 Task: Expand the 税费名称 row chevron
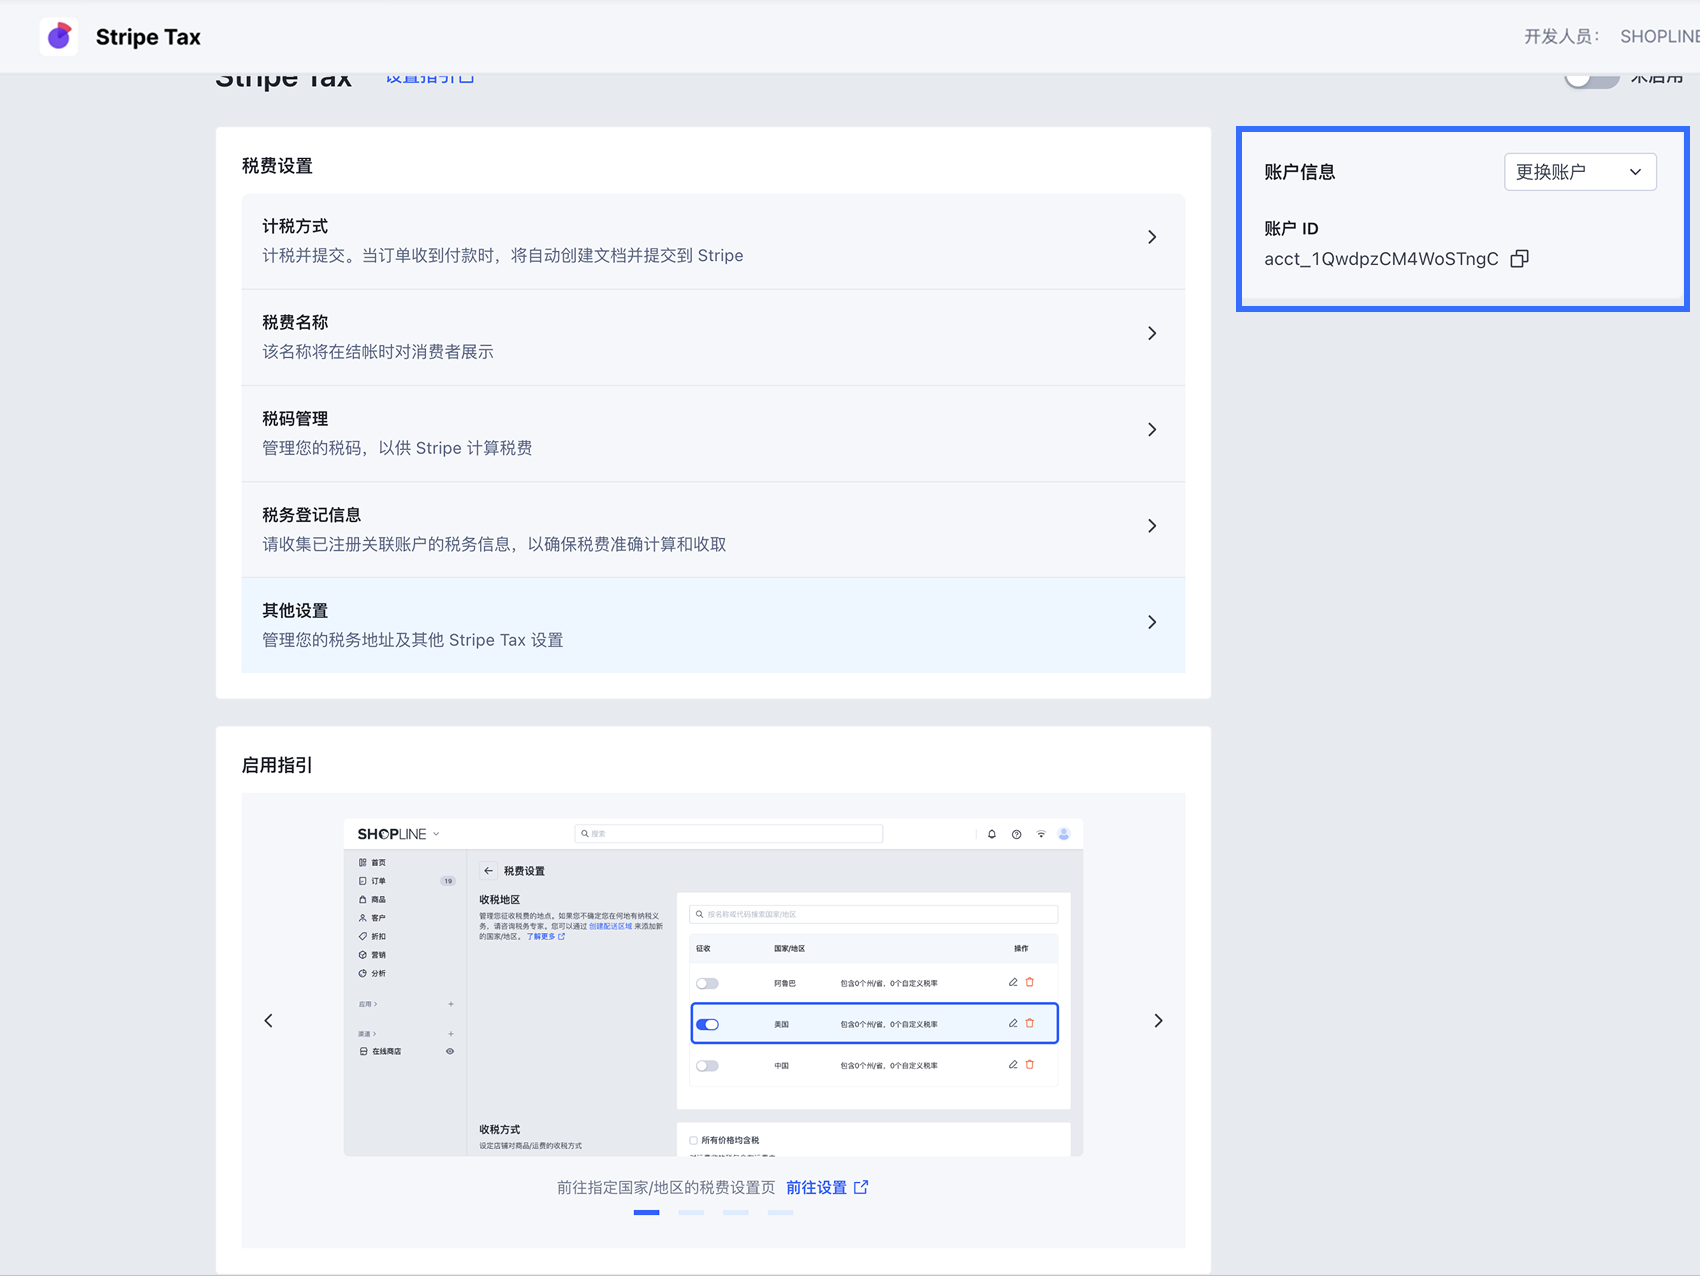(x=1152, y=333)
